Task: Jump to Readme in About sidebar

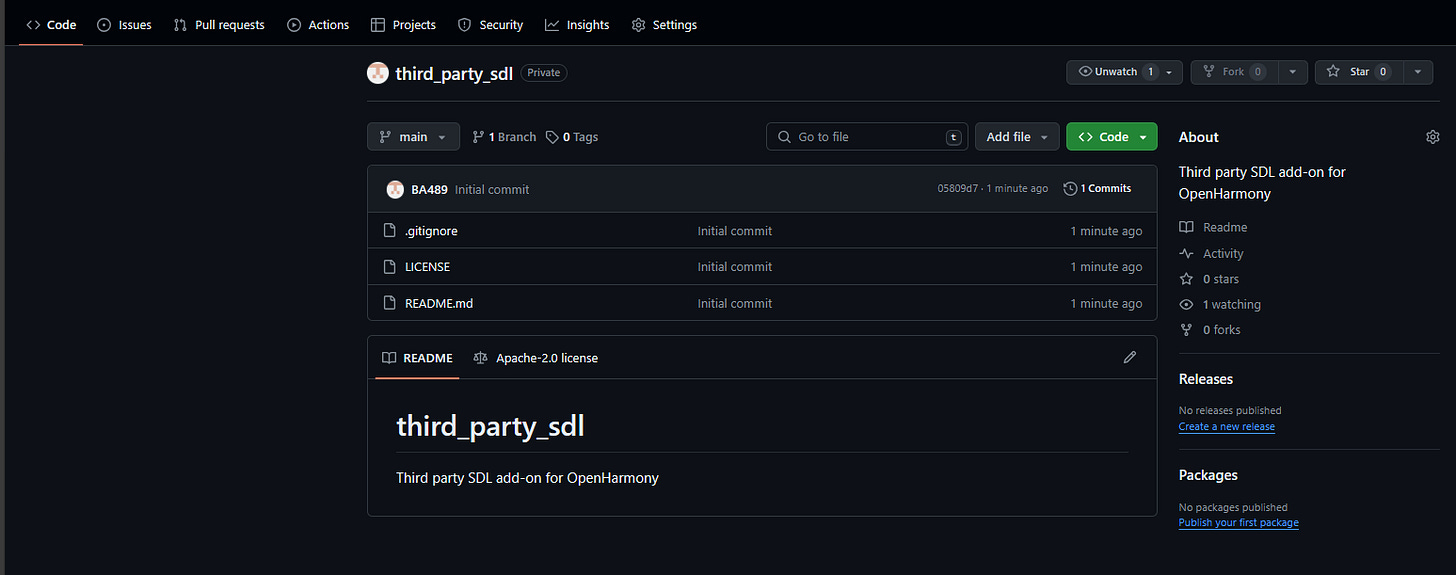Action: pyautogui.click(x=1213, y=227)
